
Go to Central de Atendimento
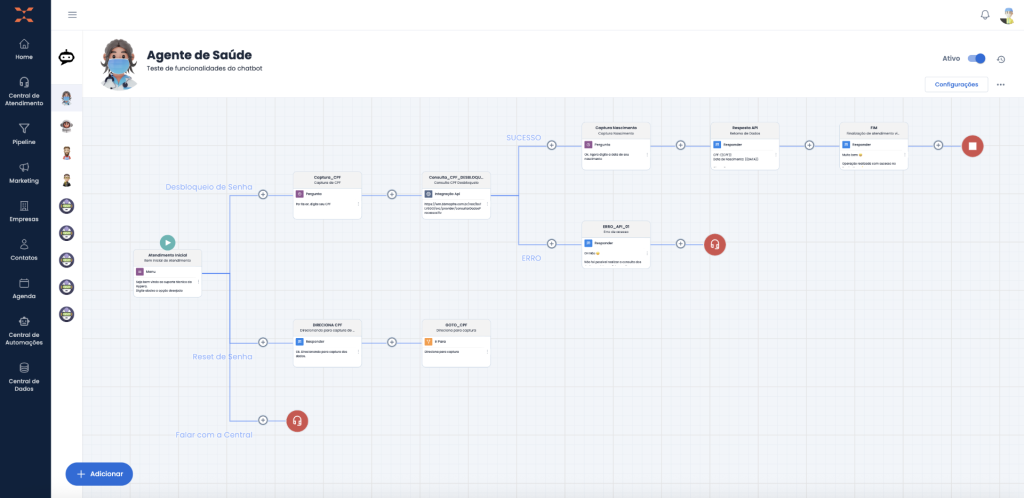25,90
